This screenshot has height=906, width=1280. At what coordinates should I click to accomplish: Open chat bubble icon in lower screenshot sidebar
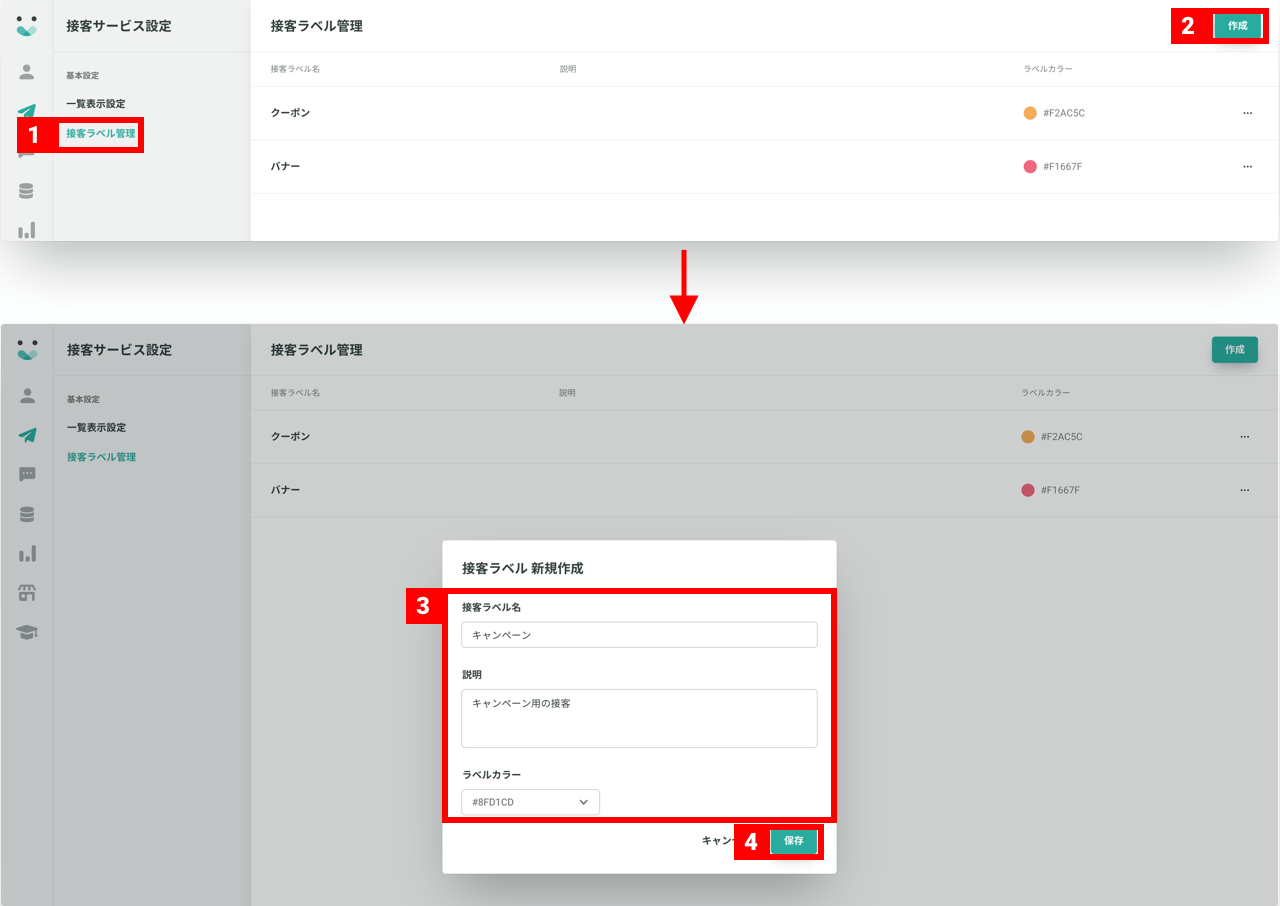27,474
